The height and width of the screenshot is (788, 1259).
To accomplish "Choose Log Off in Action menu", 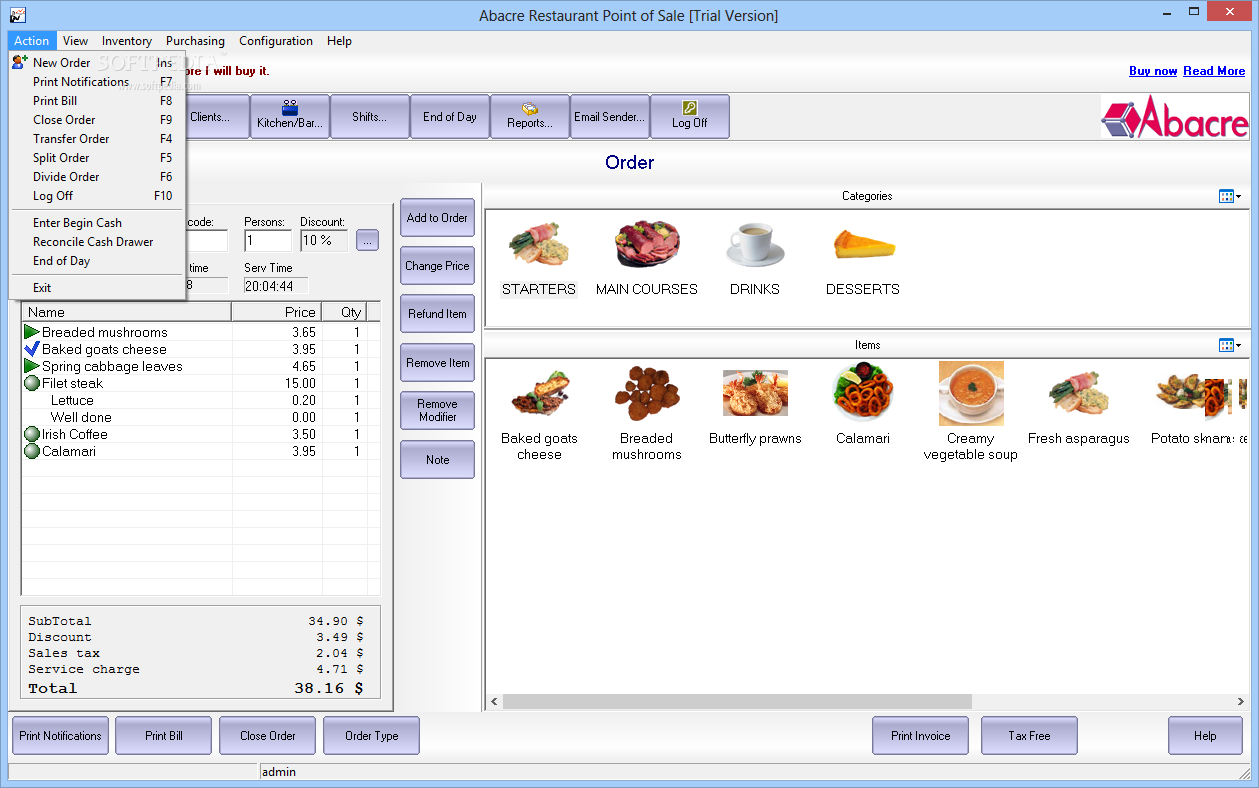I will click(x=96, y=196).
